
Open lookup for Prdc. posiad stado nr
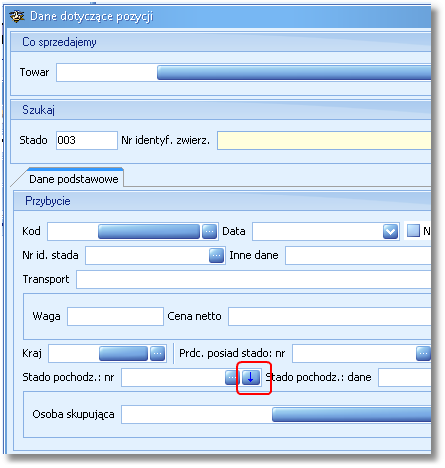[x=423, y=353]
